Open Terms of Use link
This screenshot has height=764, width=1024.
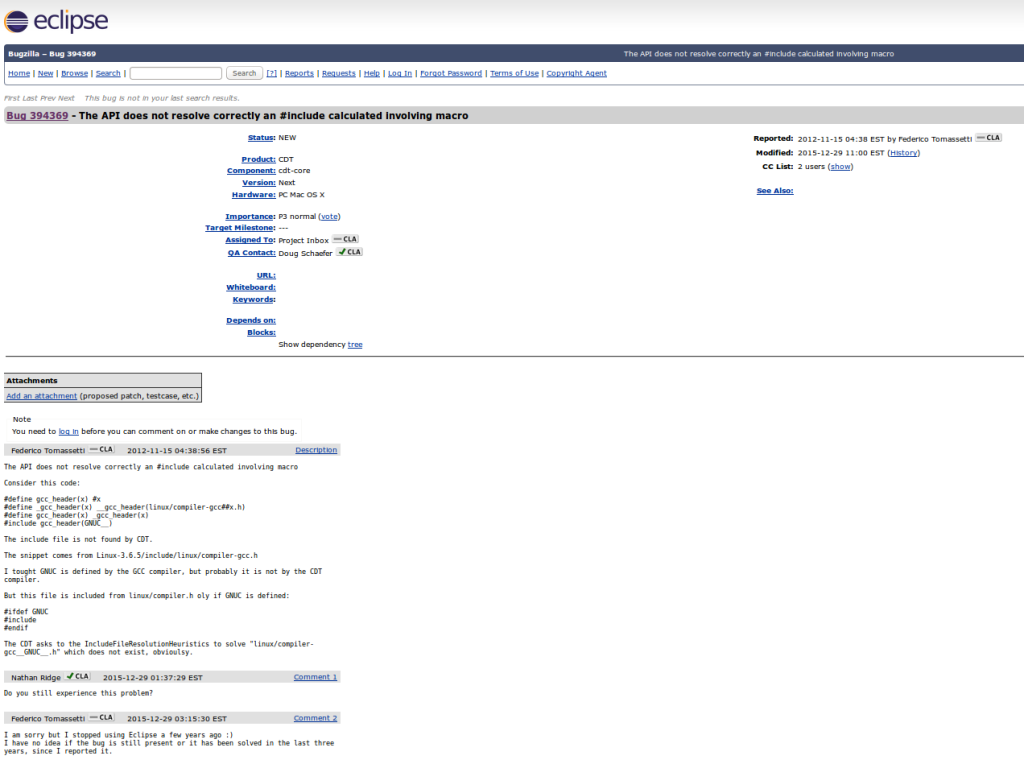514,73
